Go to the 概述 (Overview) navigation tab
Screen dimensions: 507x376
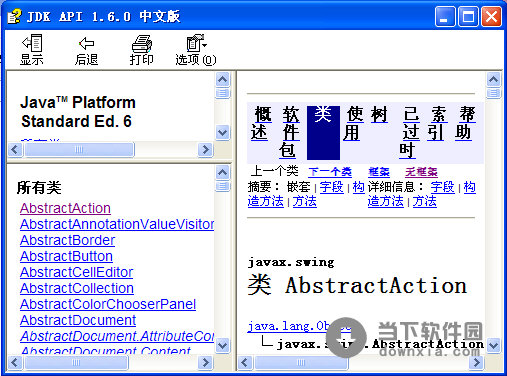pyautogui.click(x=261, y=124)
